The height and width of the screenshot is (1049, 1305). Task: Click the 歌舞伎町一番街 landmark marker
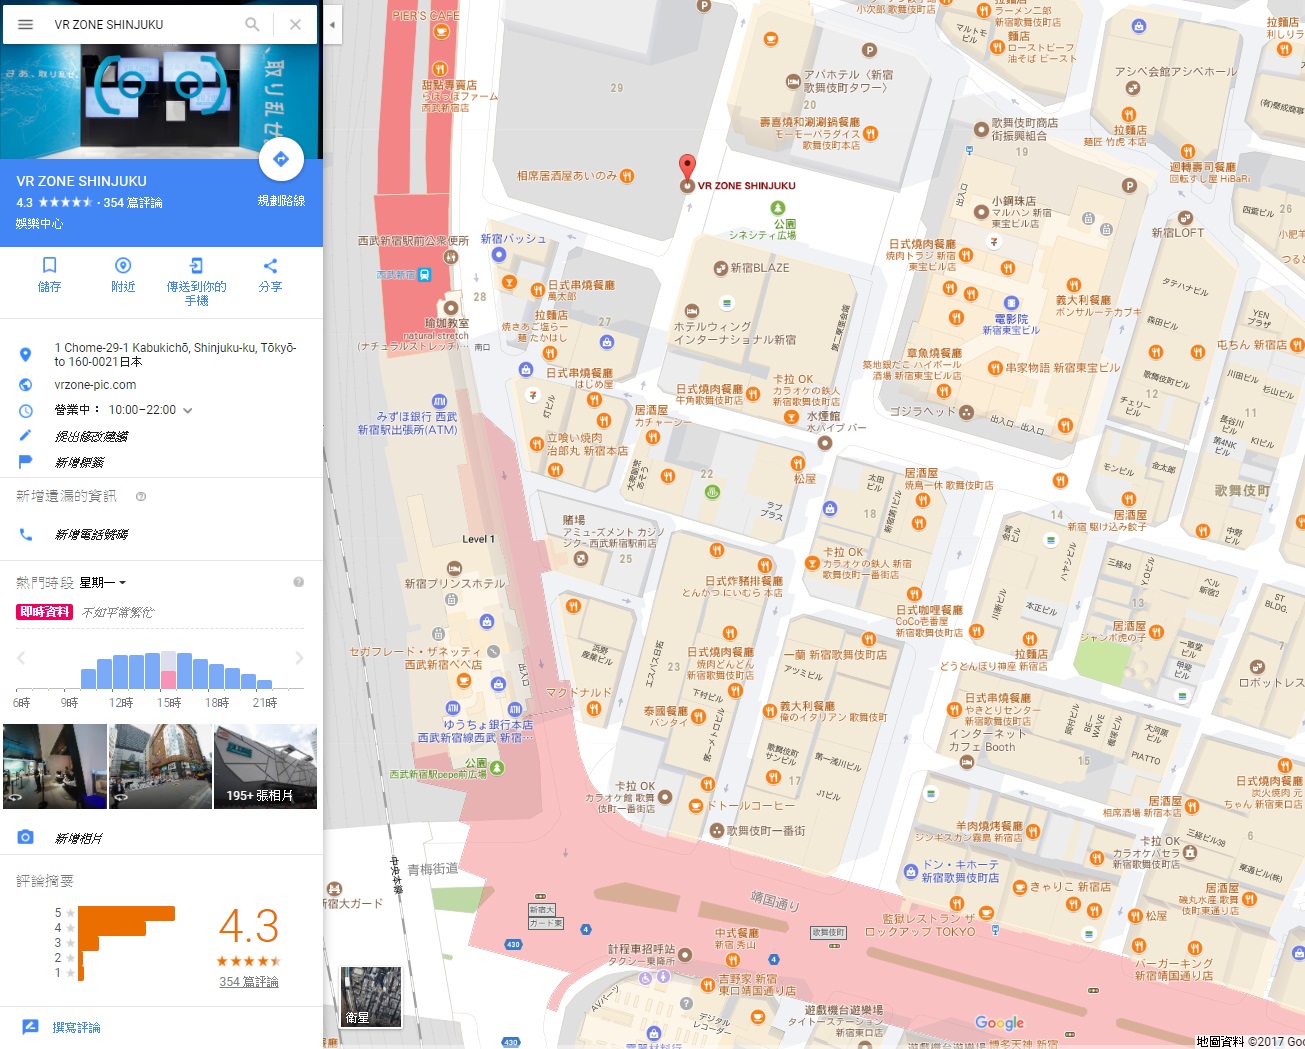[x=716, y=831]
